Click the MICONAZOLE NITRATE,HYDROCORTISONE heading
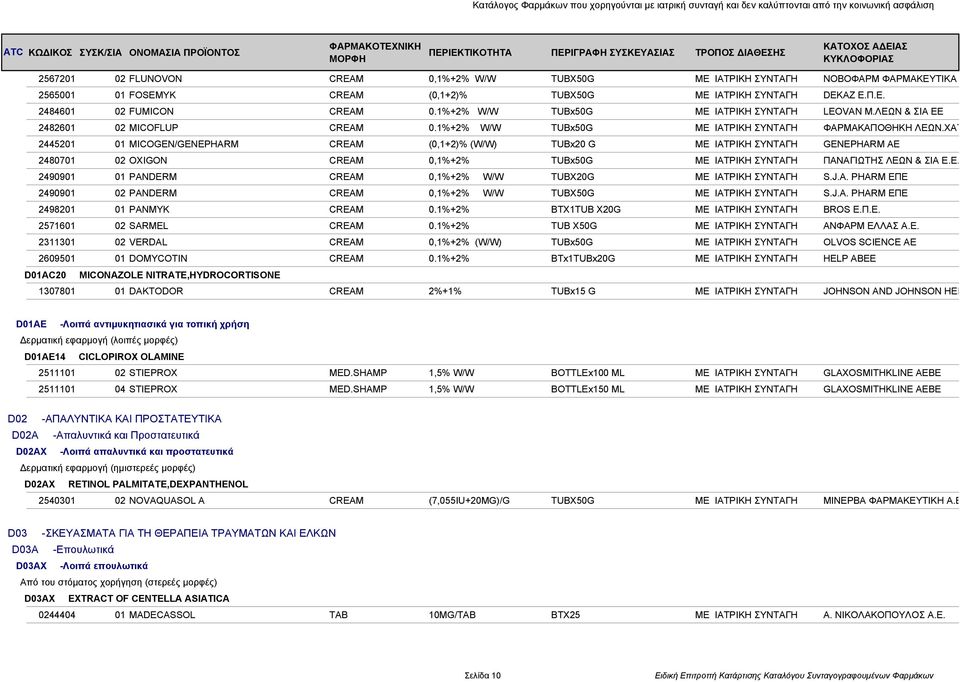 179,275
